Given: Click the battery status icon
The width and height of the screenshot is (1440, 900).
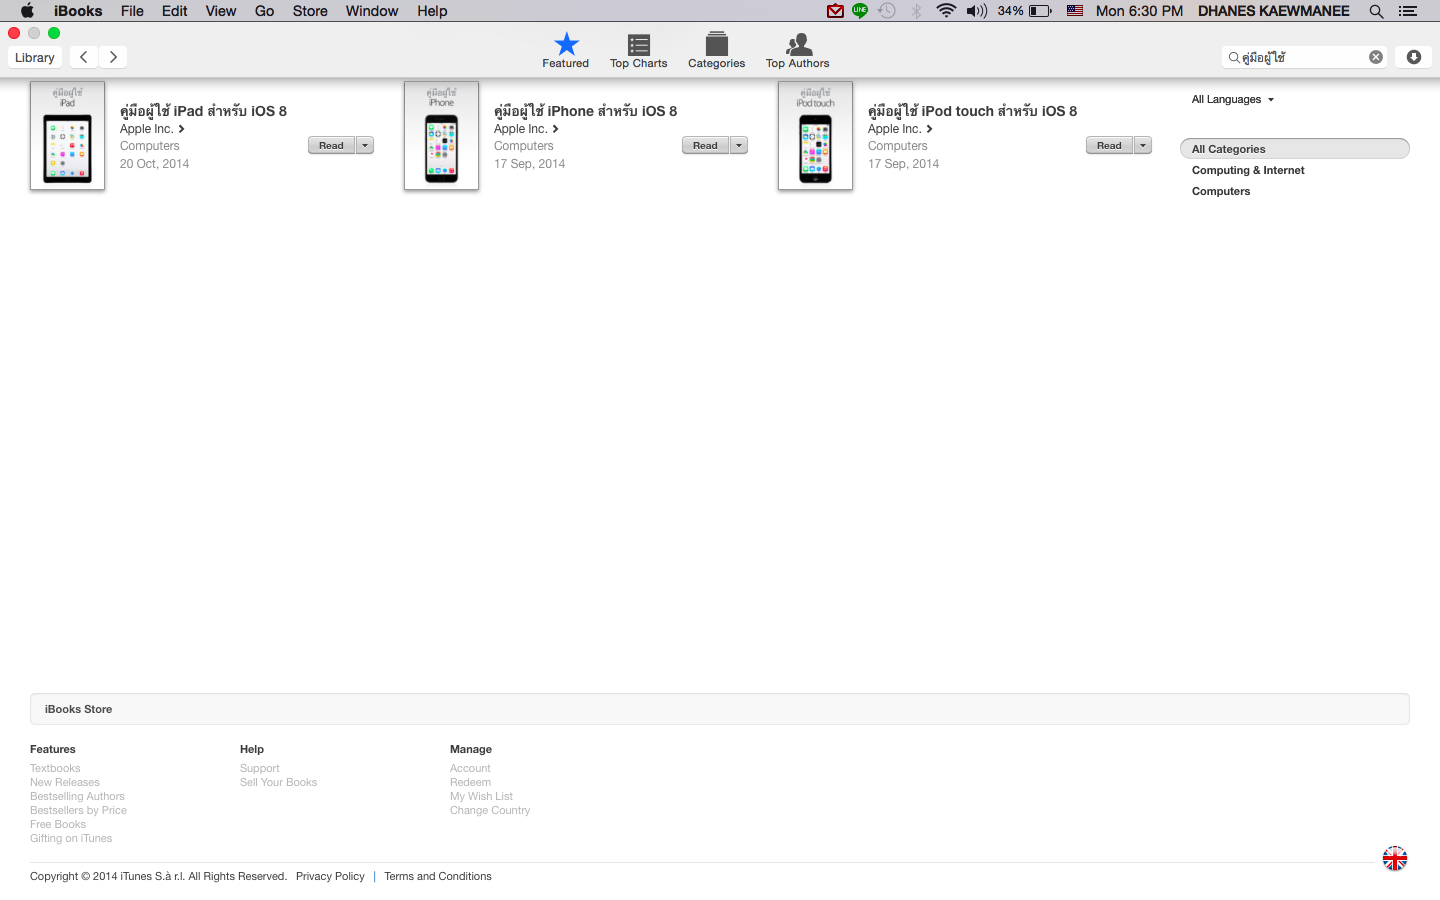Looking at the screenshot, I should tap(1040, 11).
